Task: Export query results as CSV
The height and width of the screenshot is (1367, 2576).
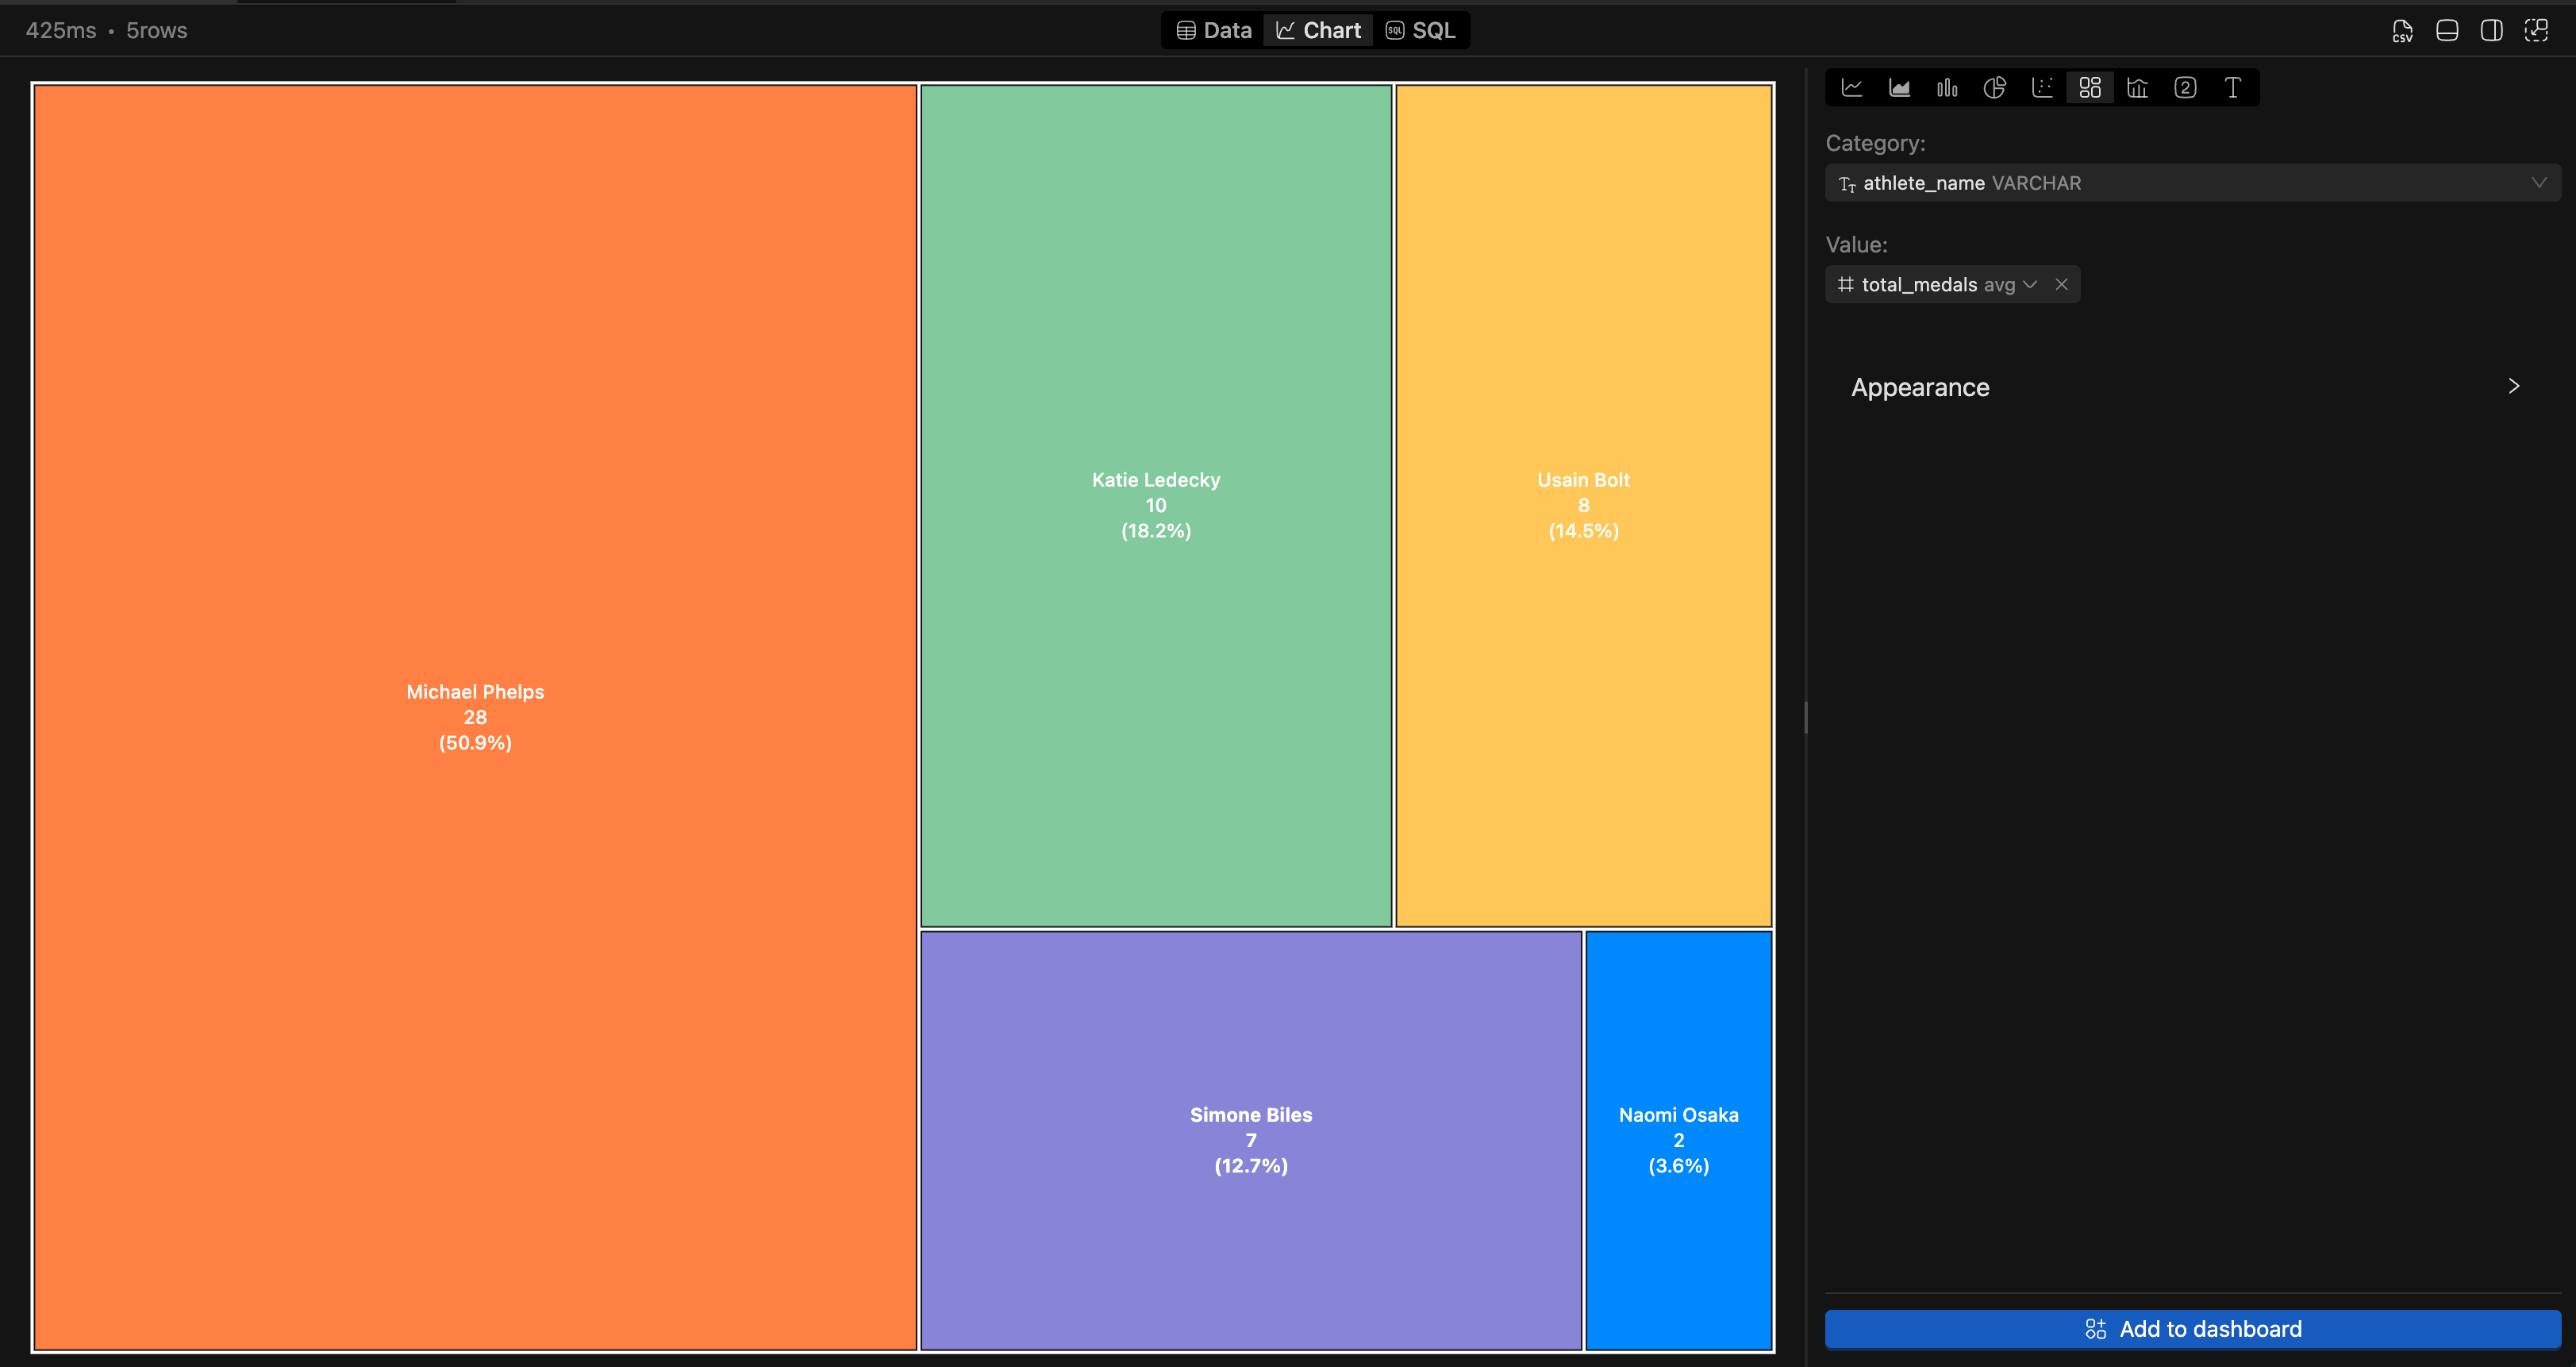Action: (x=2403, y=30)
